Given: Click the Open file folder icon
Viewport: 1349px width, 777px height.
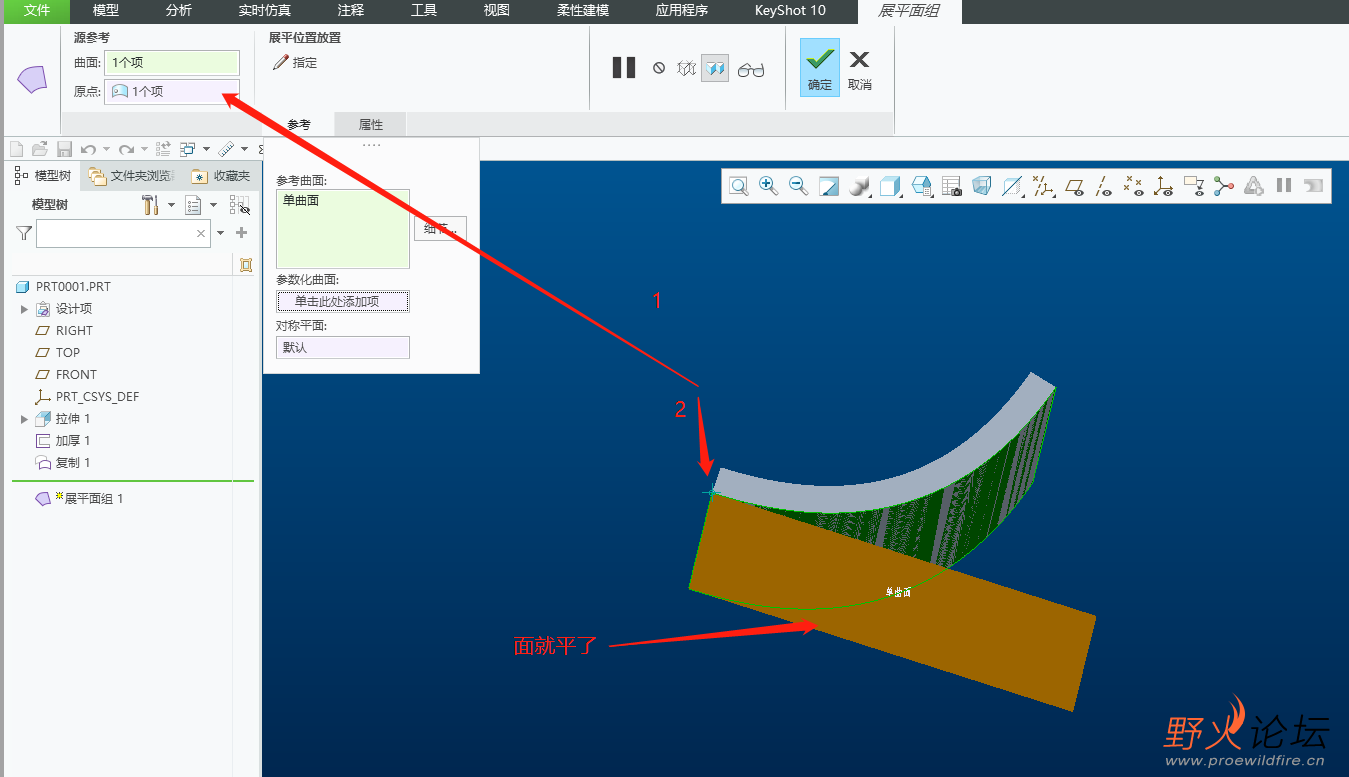Looking at the screenshot, I should click(x=40, y=149).
